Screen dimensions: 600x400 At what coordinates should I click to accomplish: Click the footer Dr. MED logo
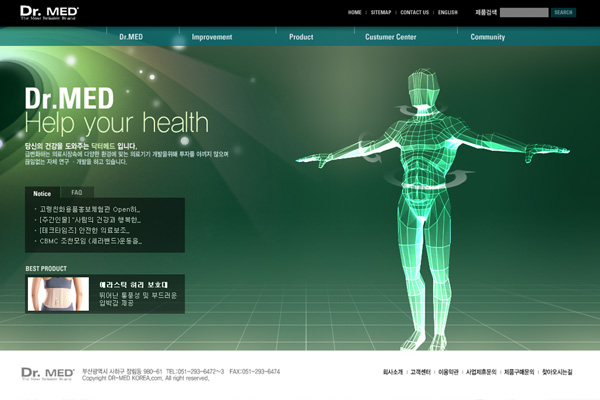tap(48, 373)
